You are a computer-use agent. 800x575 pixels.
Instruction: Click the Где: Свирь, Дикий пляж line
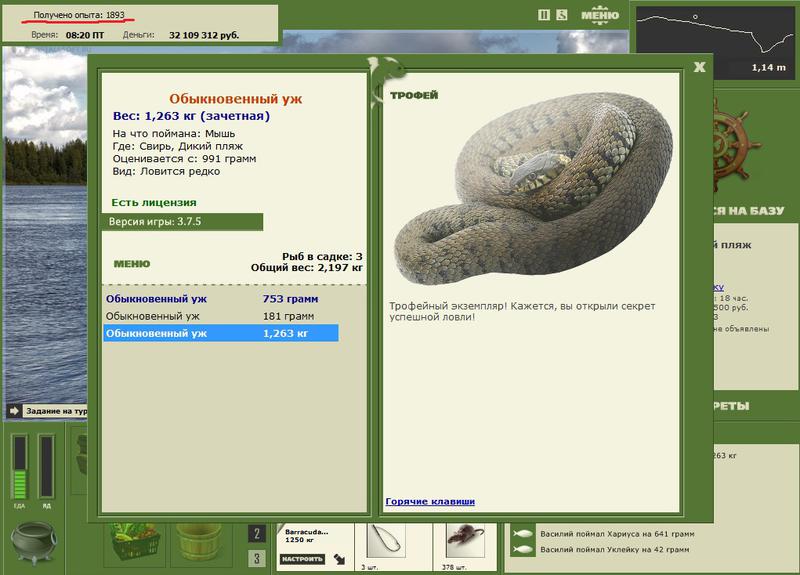point(178,146)
